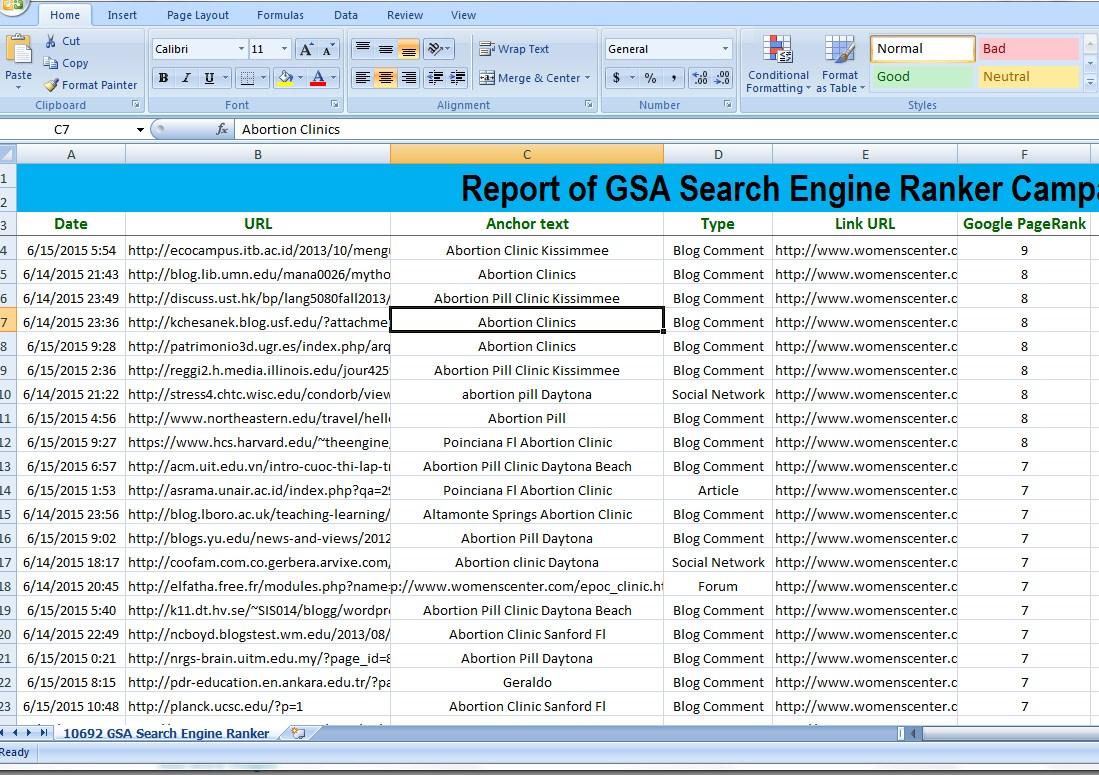Toggle center text alignment
1099x775 pixels.
point(385,79)
